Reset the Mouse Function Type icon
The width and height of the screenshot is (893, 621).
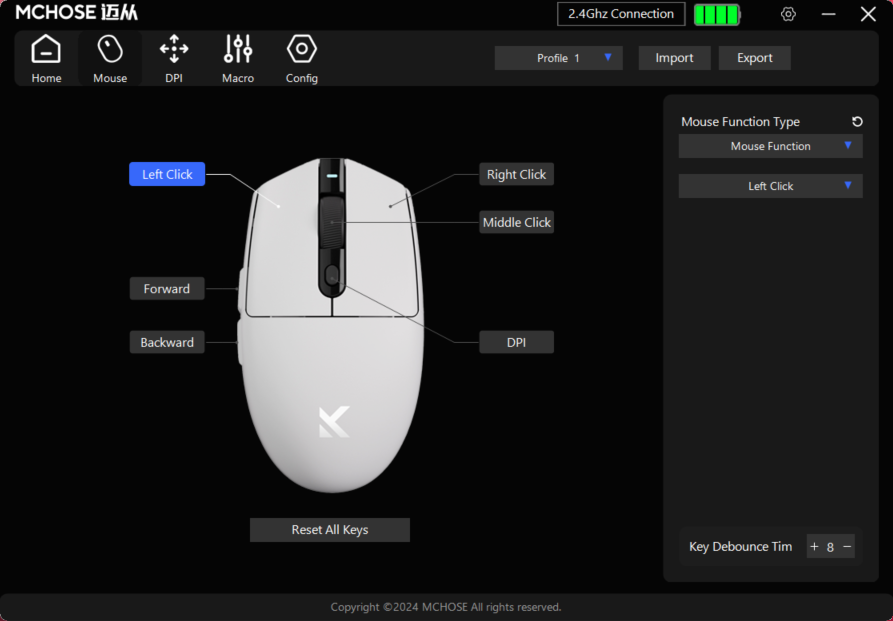tap(857, 121)
